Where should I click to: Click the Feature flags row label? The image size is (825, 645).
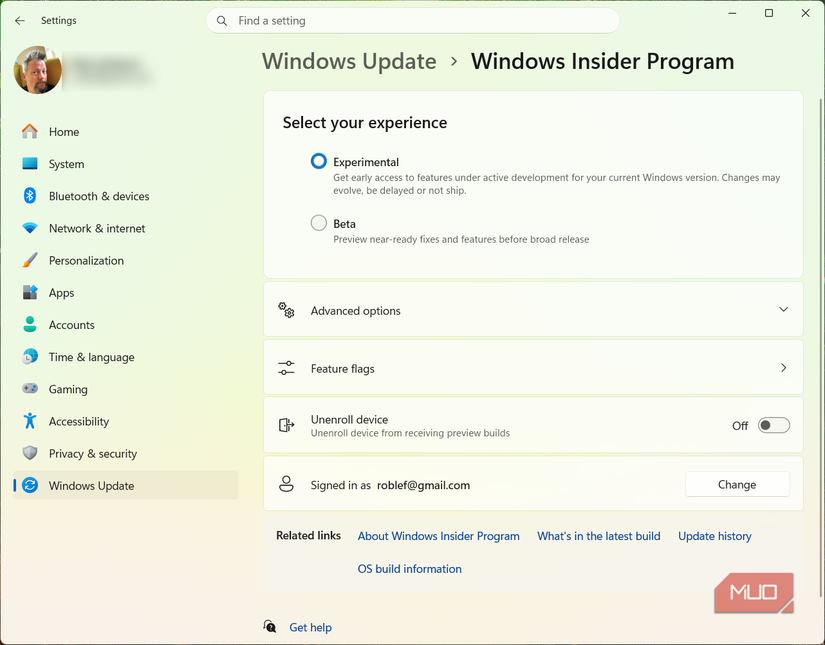(343, 368)
